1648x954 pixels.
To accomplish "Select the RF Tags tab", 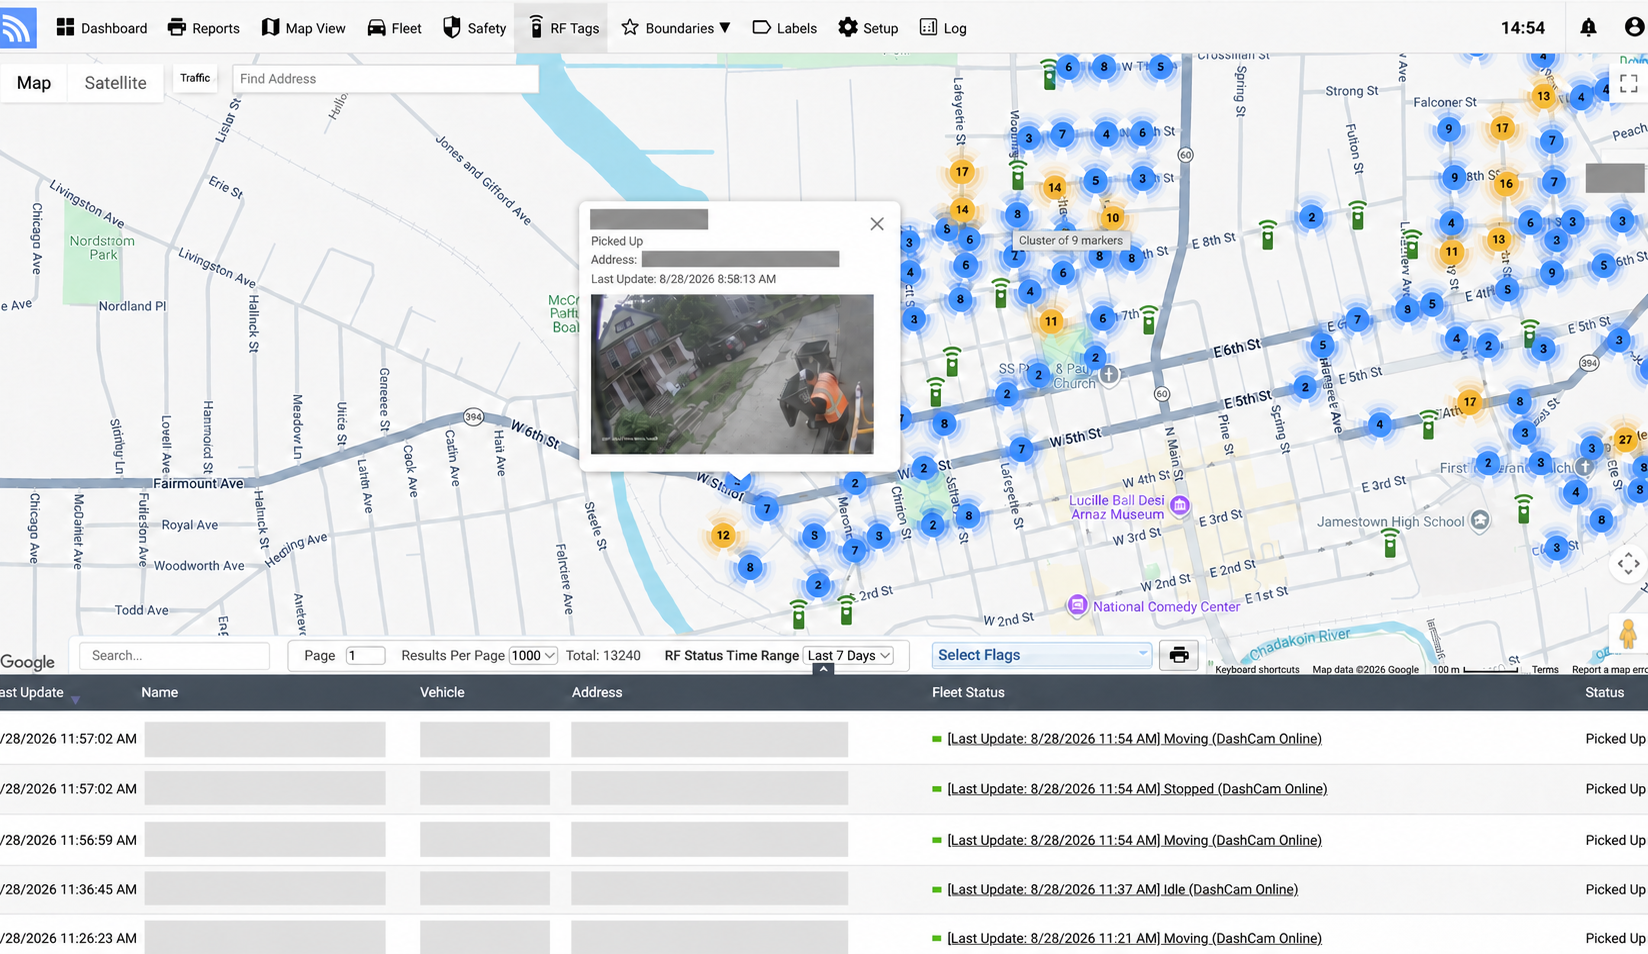I will (x=563, y=28).
